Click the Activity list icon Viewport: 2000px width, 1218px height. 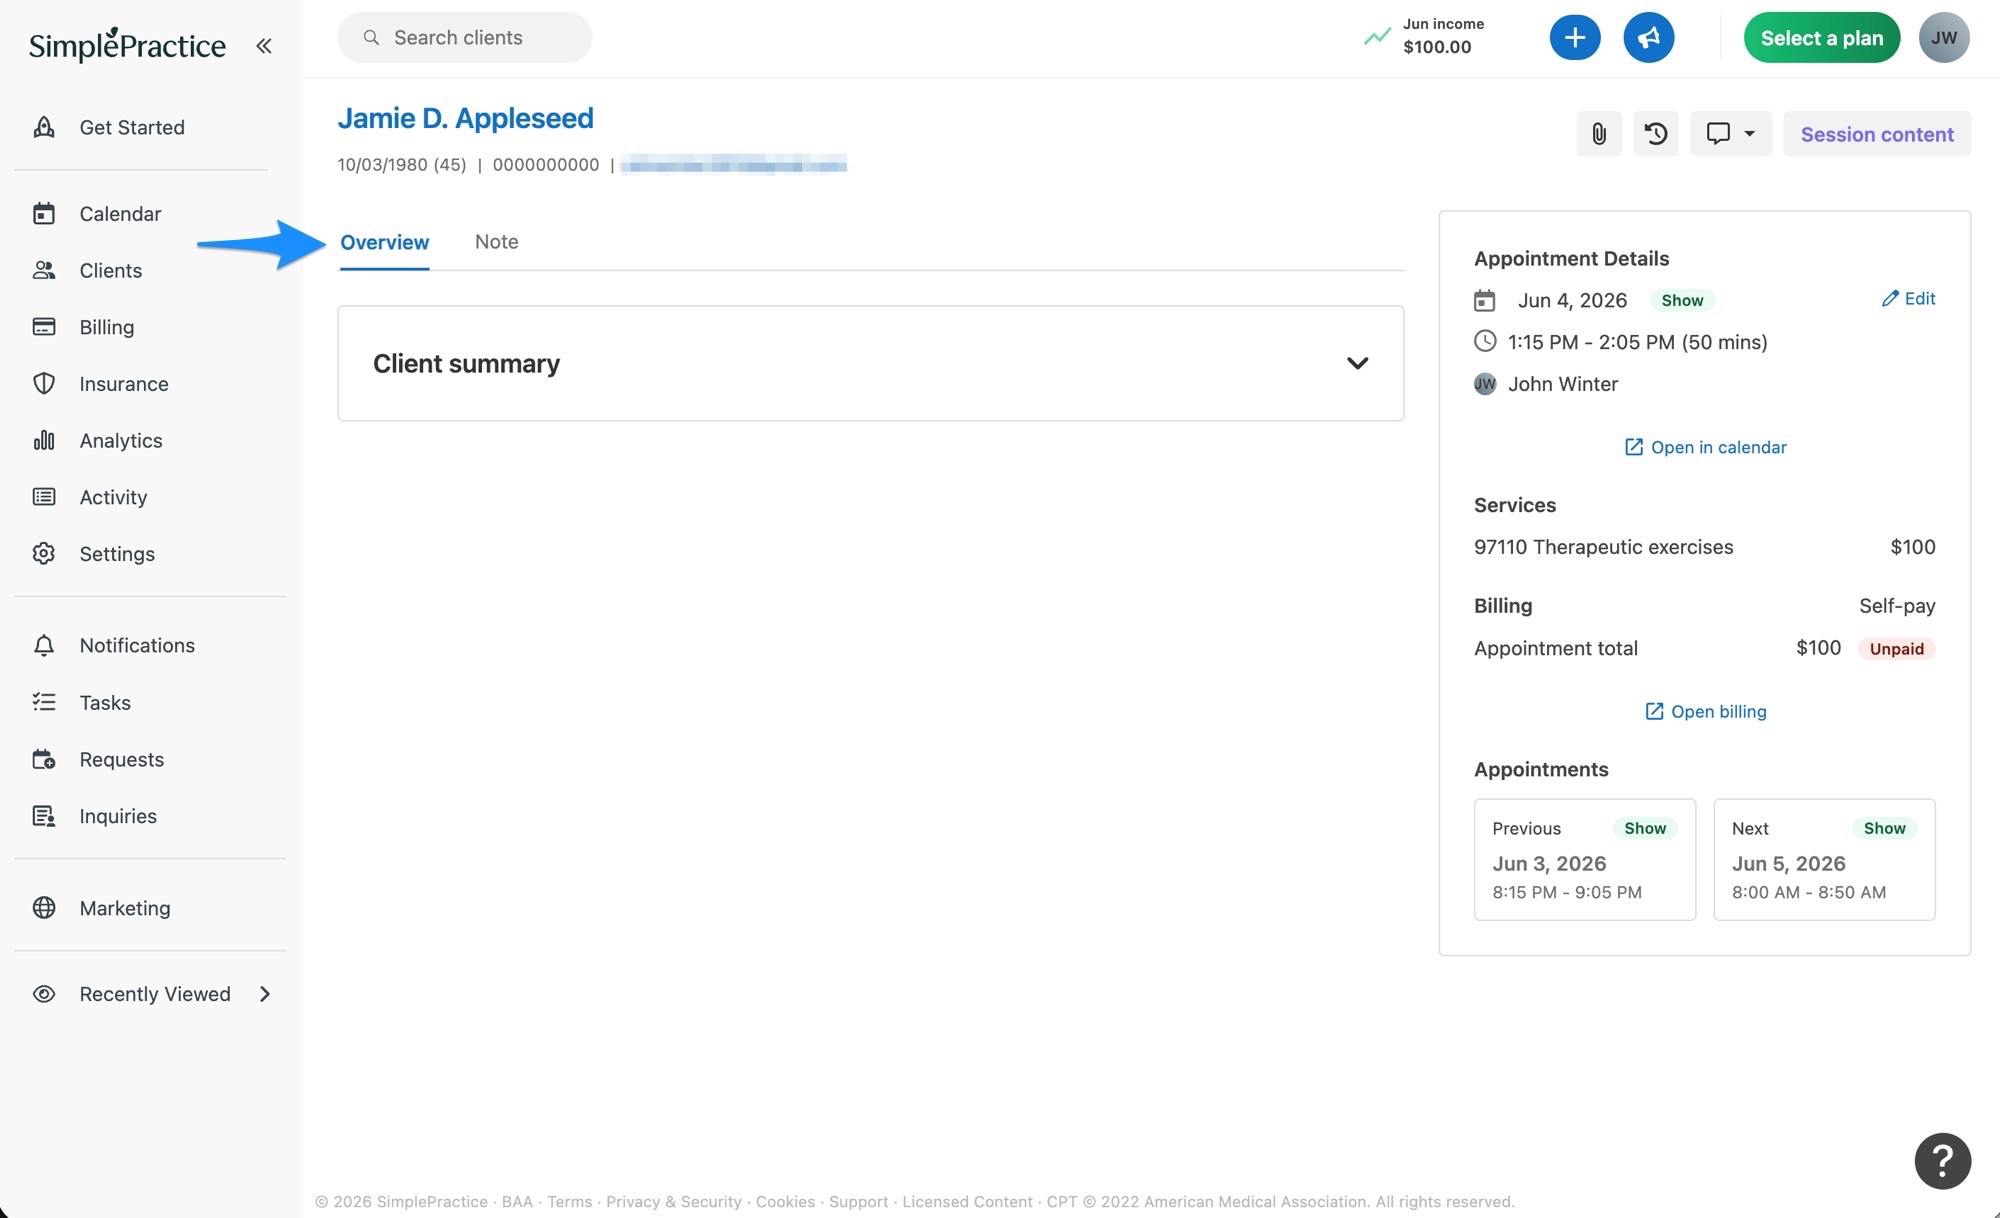click(44, 497)
